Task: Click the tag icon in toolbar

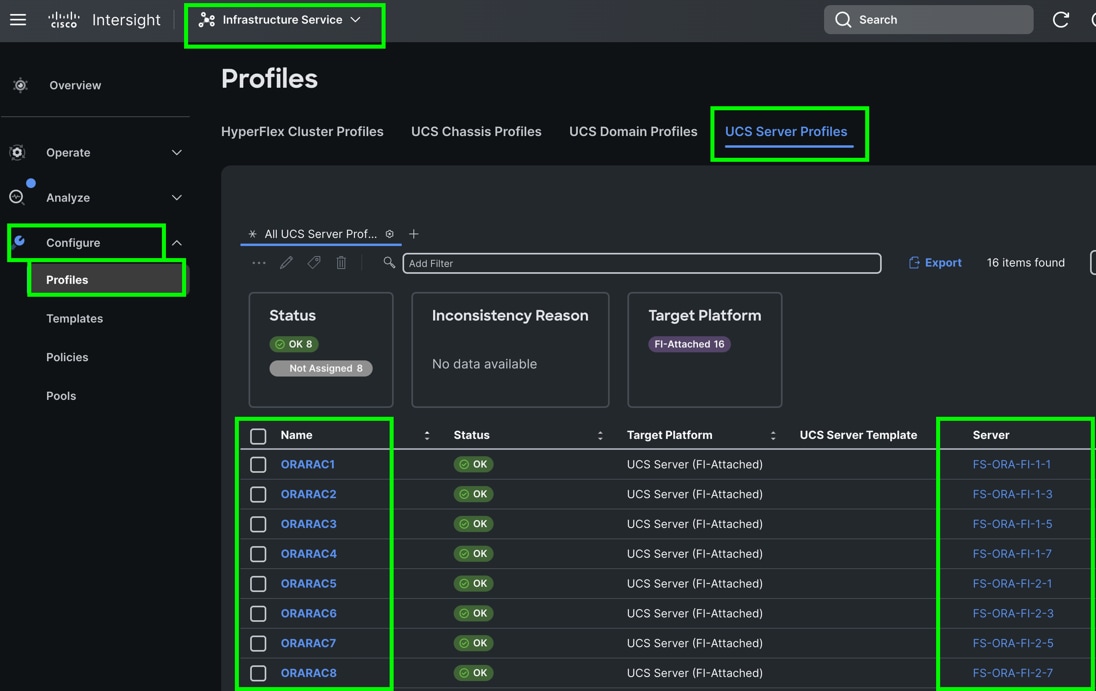Action: (314, 263)
